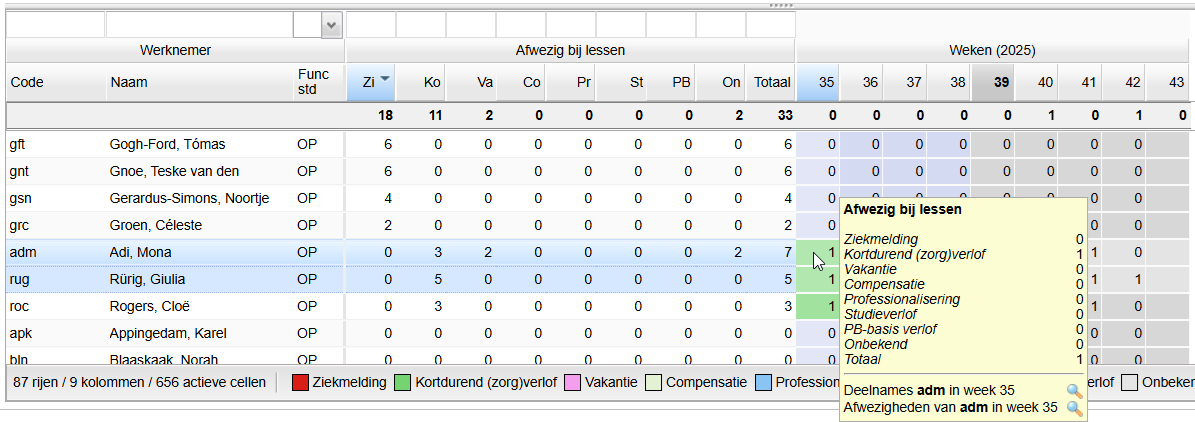
Task: Open the Func std filter dropdown
Action: point(332,26)
